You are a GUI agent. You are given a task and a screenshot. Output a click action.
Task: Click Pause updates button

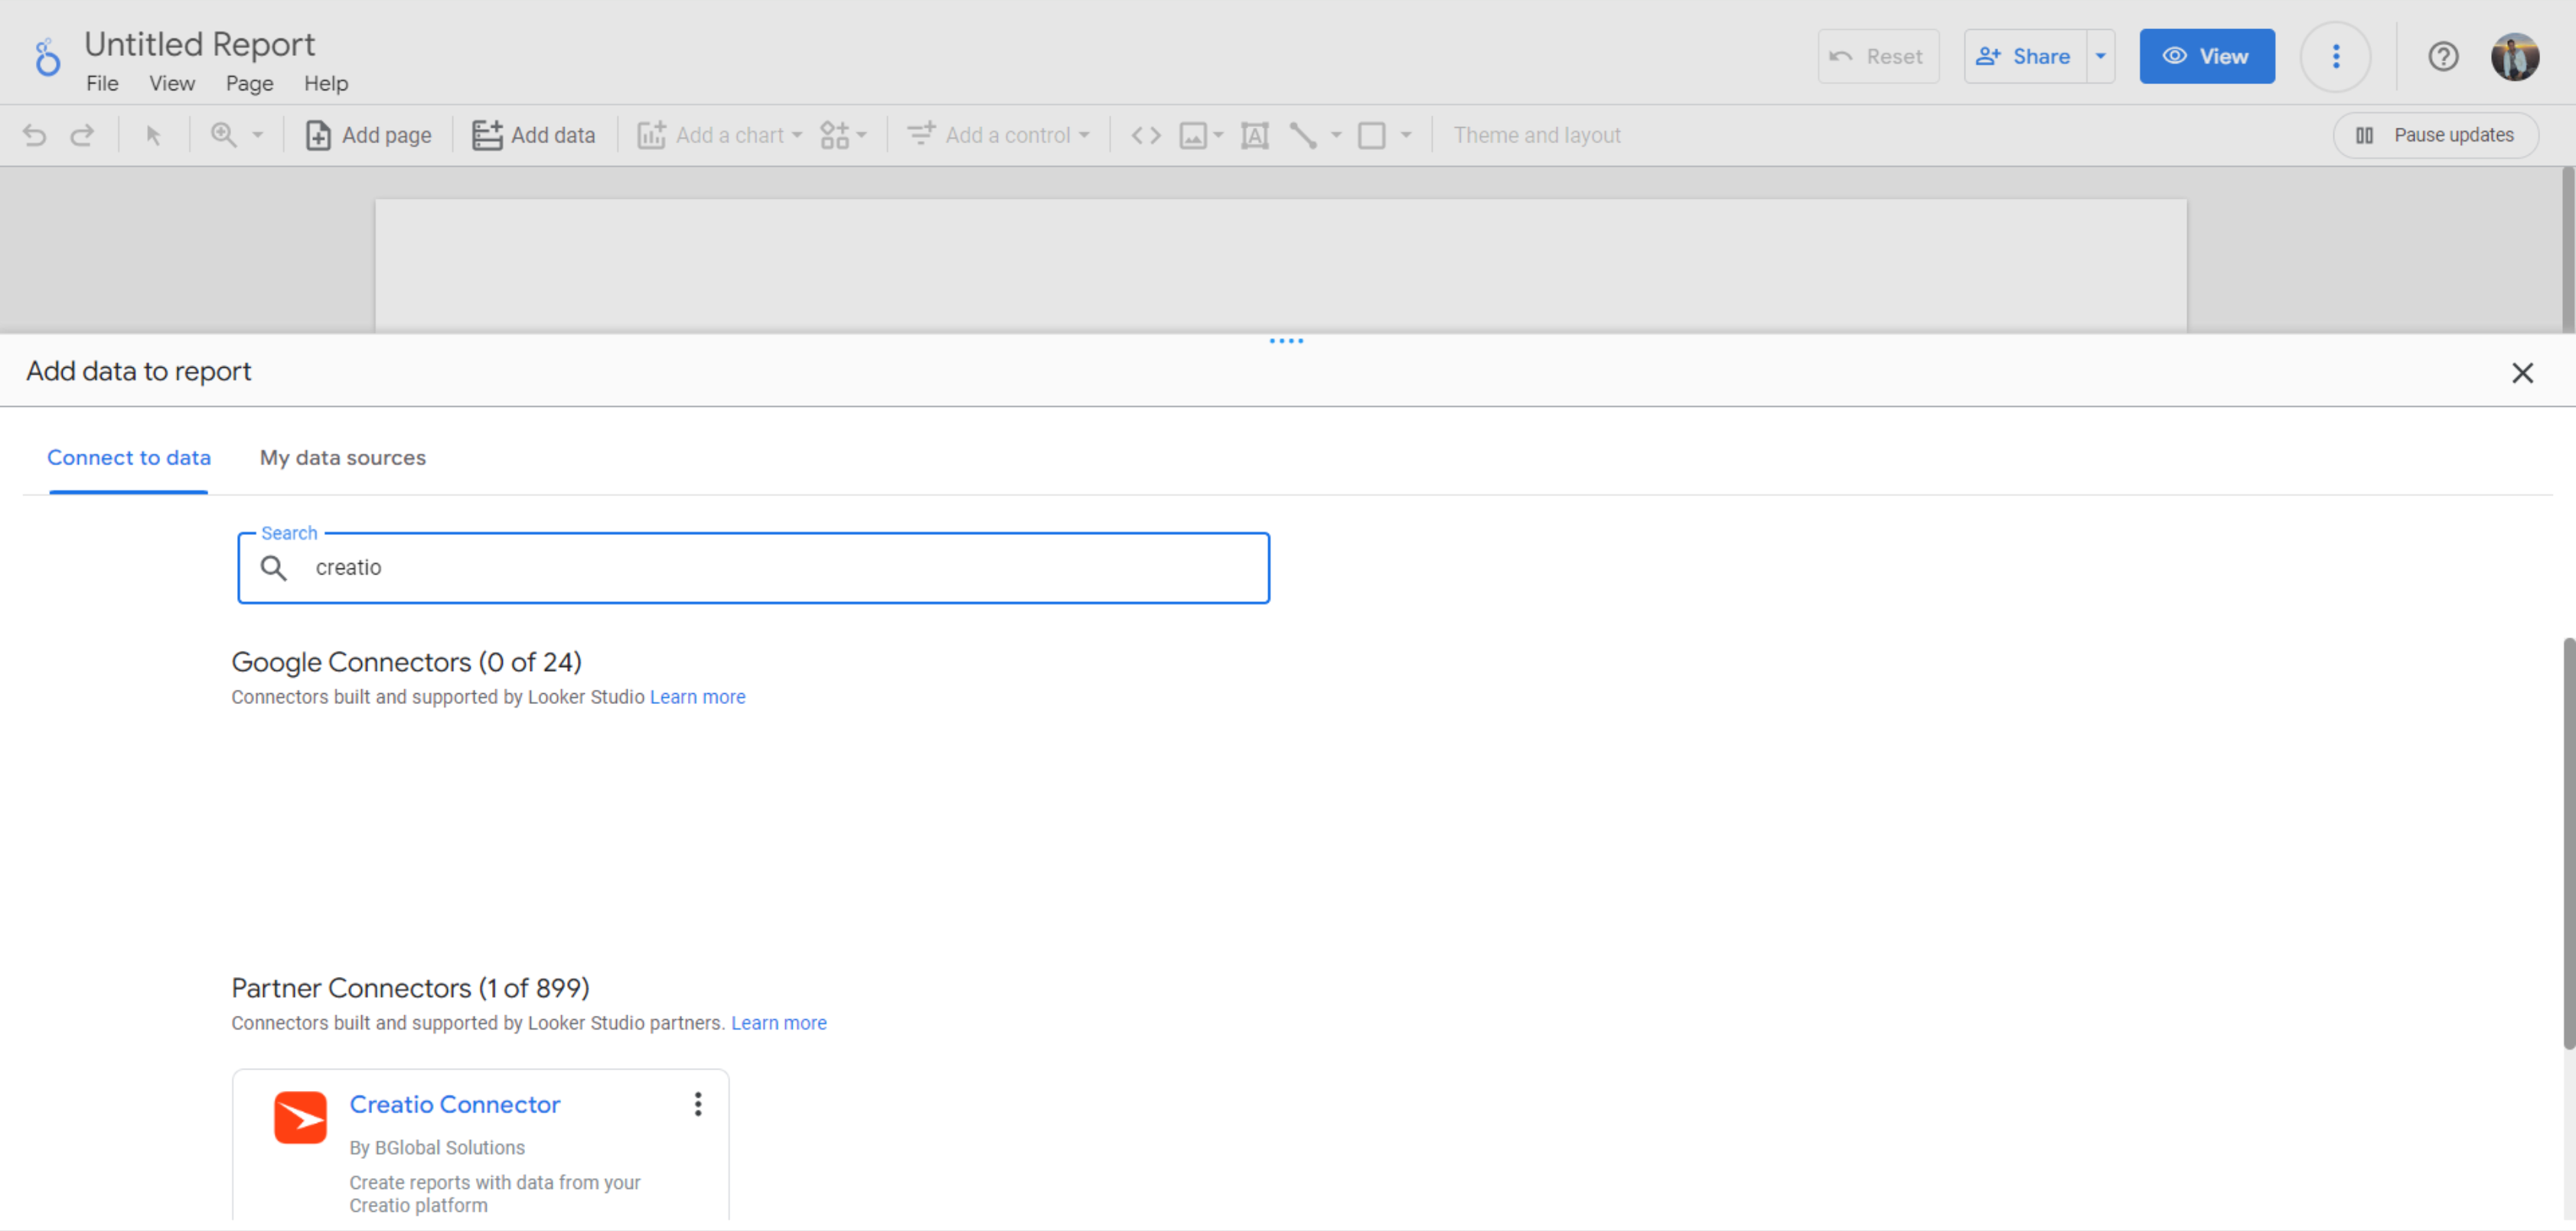pyautogui.click(x=2435, y=135)
